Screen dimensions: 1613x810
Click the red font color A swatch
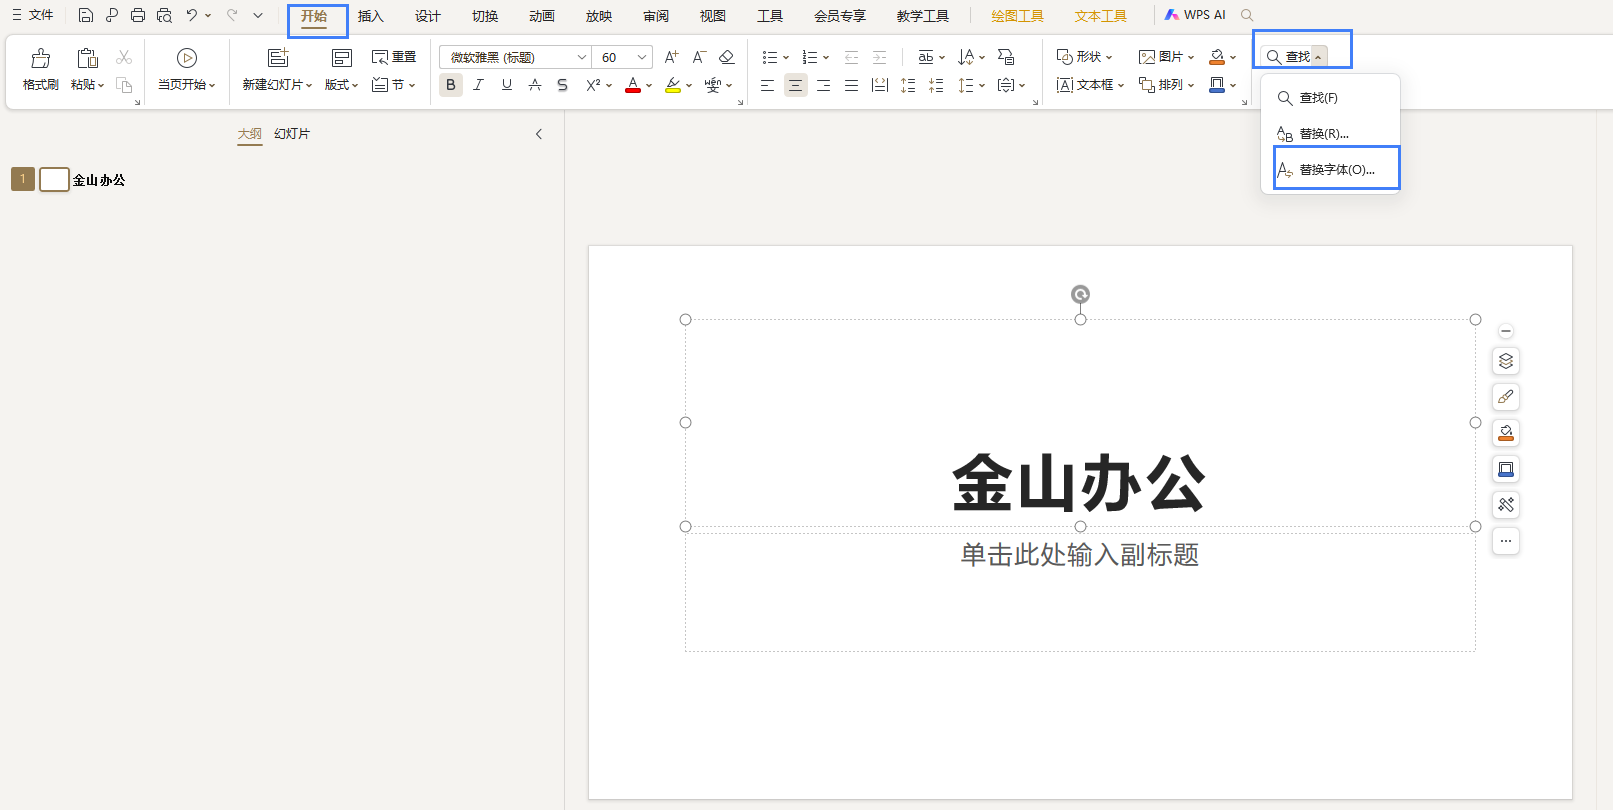[x=633, y=85]
